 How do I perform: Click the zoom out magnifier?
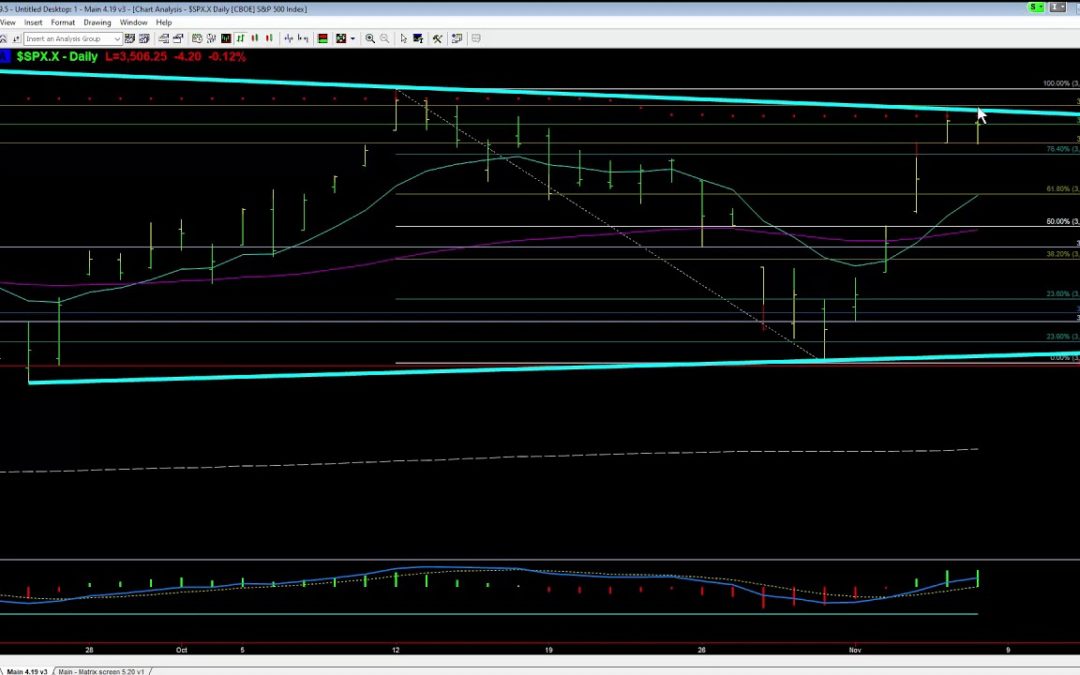(x=384, y=39)
